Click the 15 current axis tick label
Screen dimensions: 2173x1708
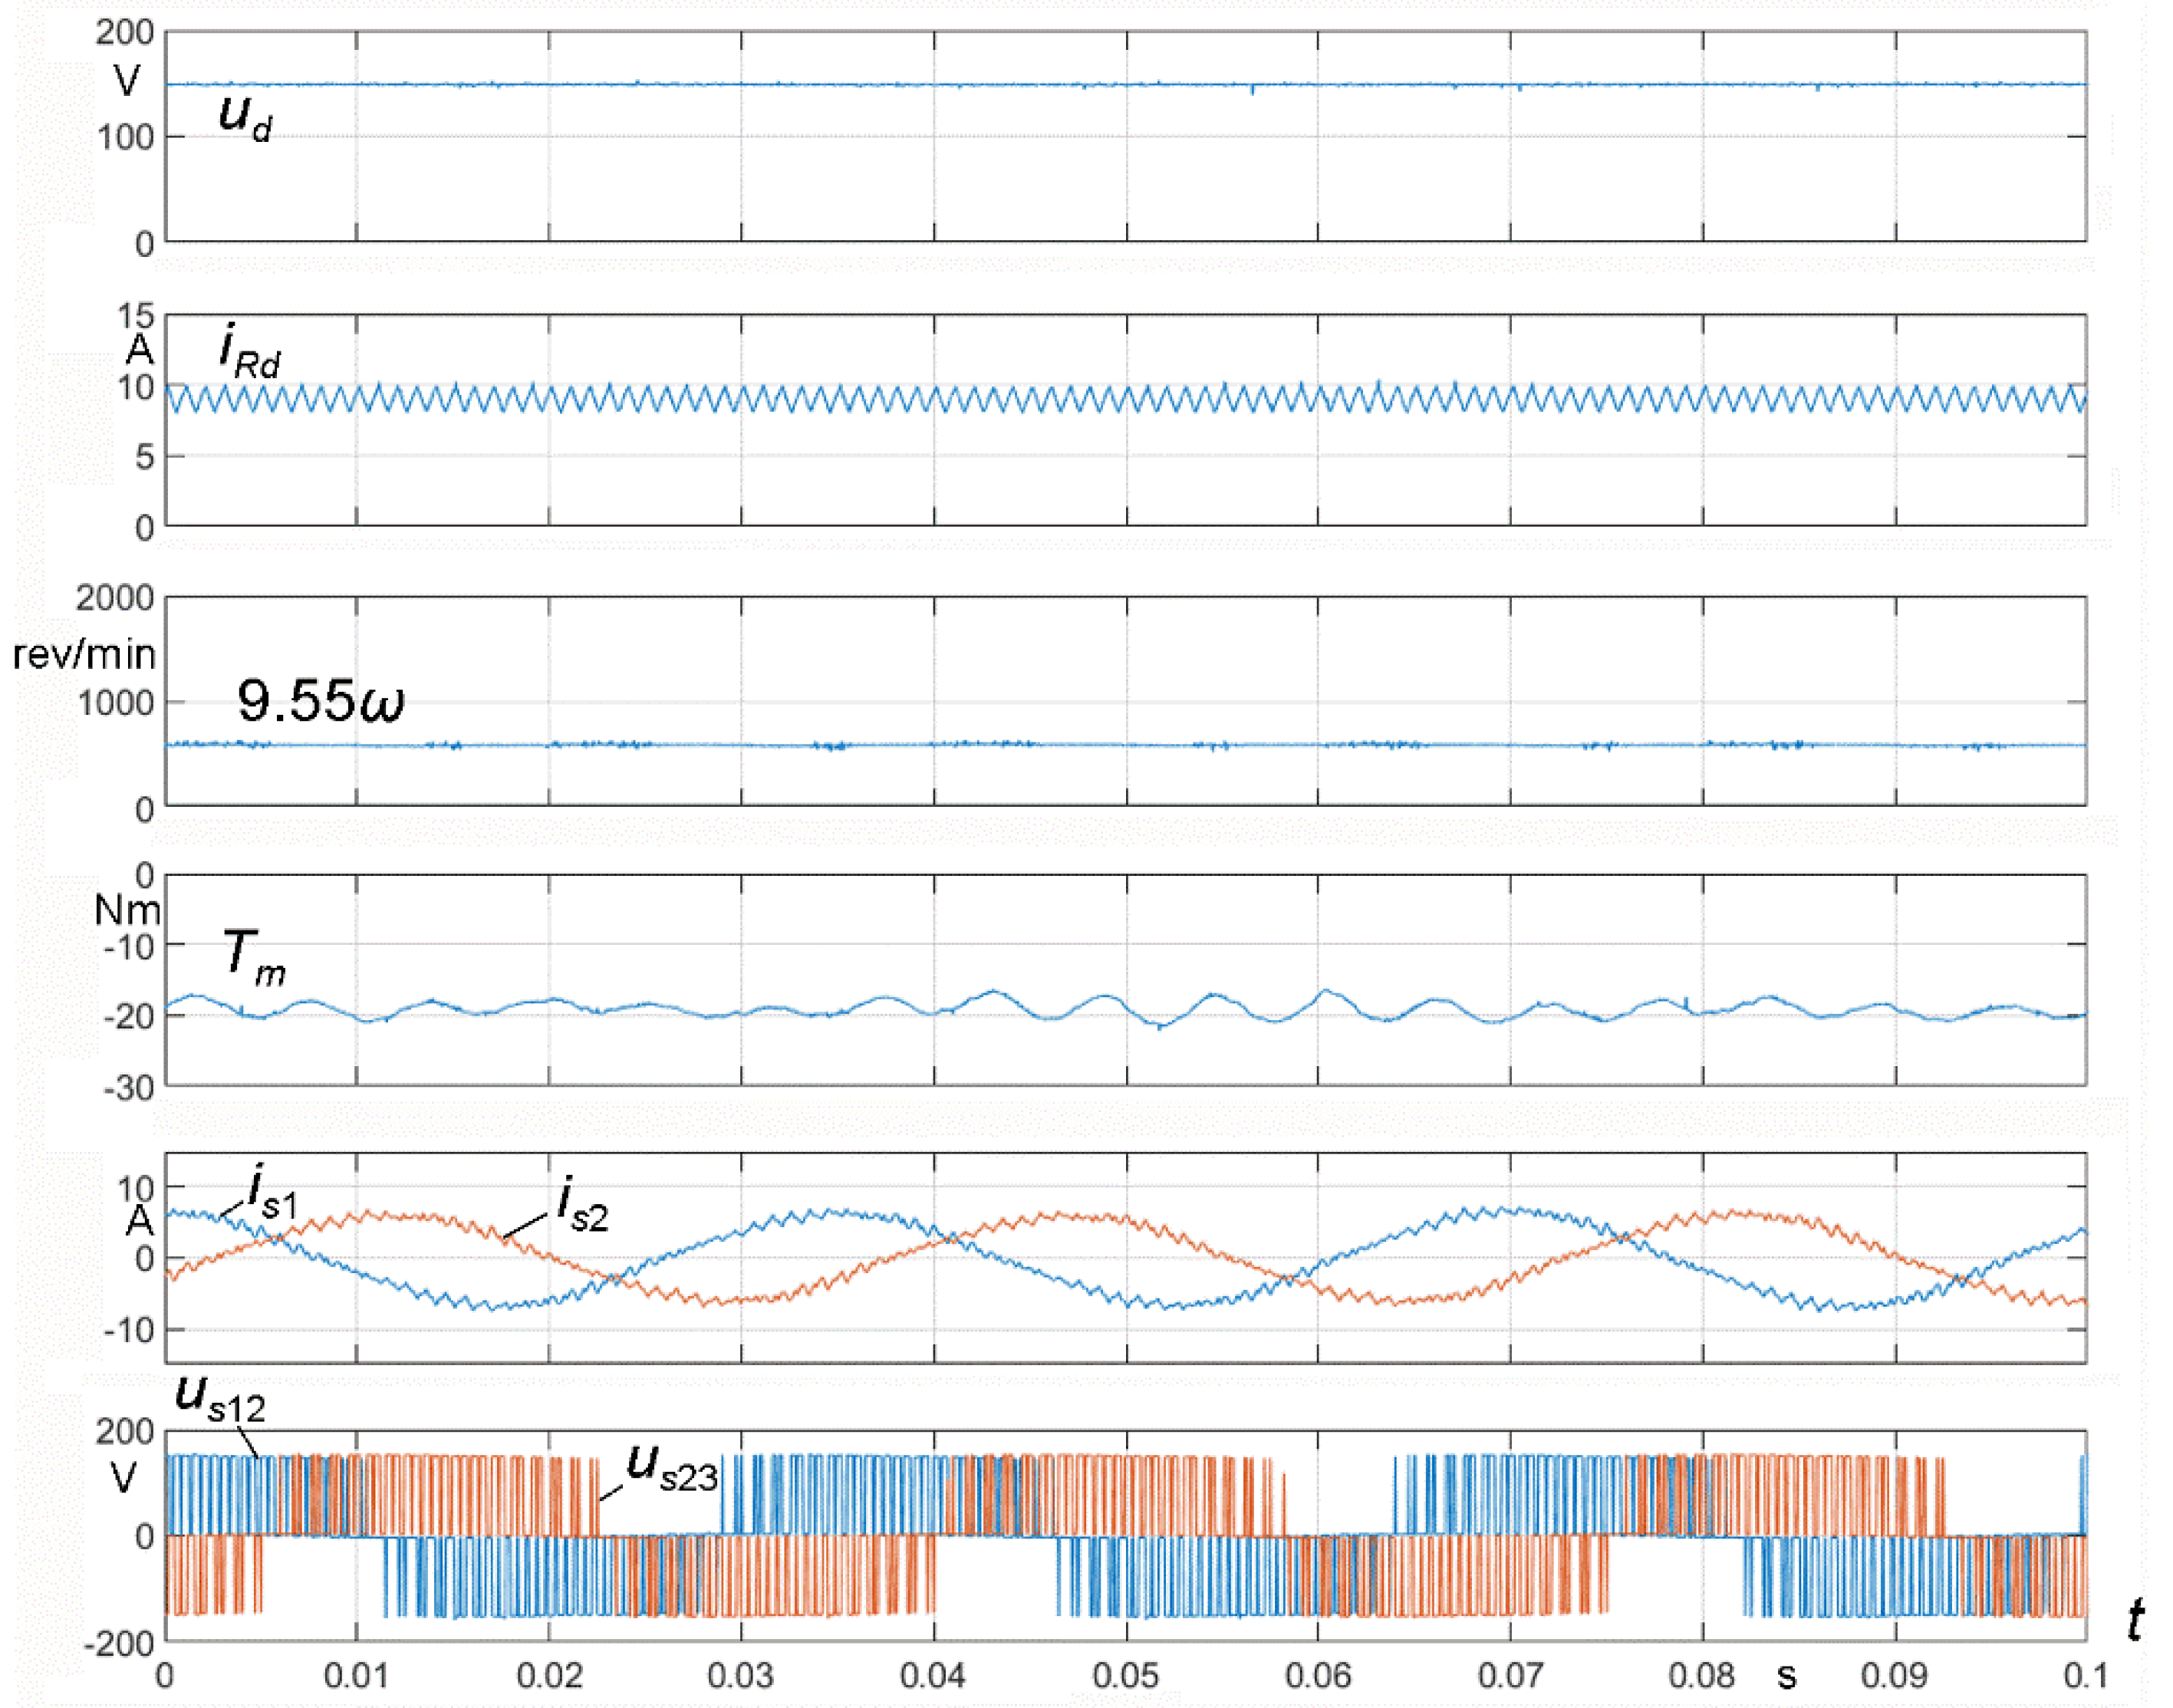136,316
